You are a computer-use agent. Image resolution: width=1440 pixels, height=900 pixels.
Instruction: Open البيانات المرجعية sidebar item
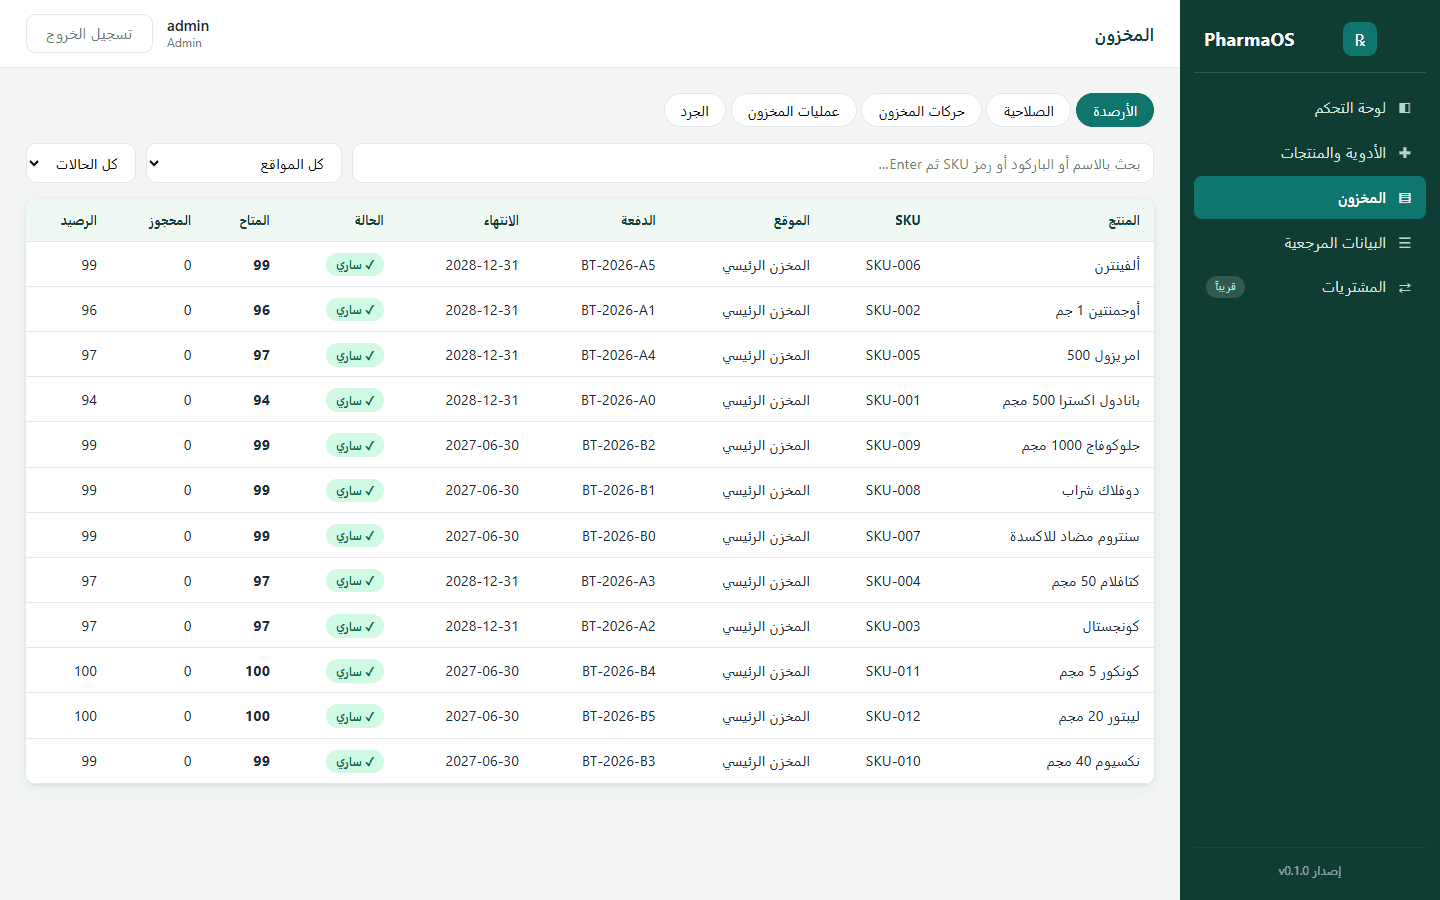click(1310, 243)
